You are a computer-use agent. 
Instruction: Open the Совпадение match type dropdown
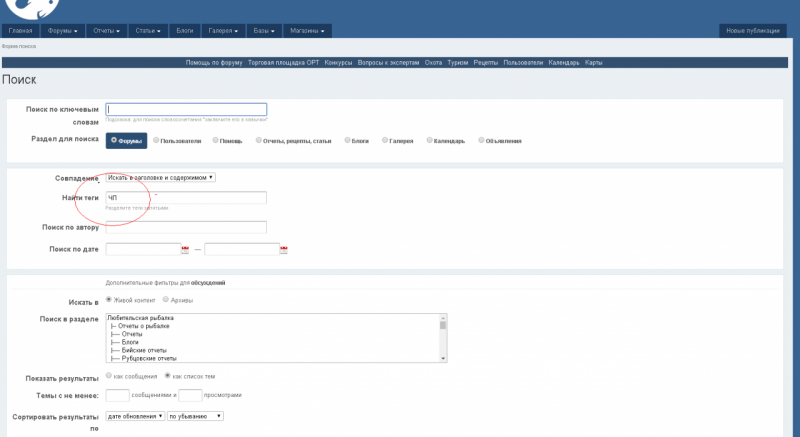[161, 177]
